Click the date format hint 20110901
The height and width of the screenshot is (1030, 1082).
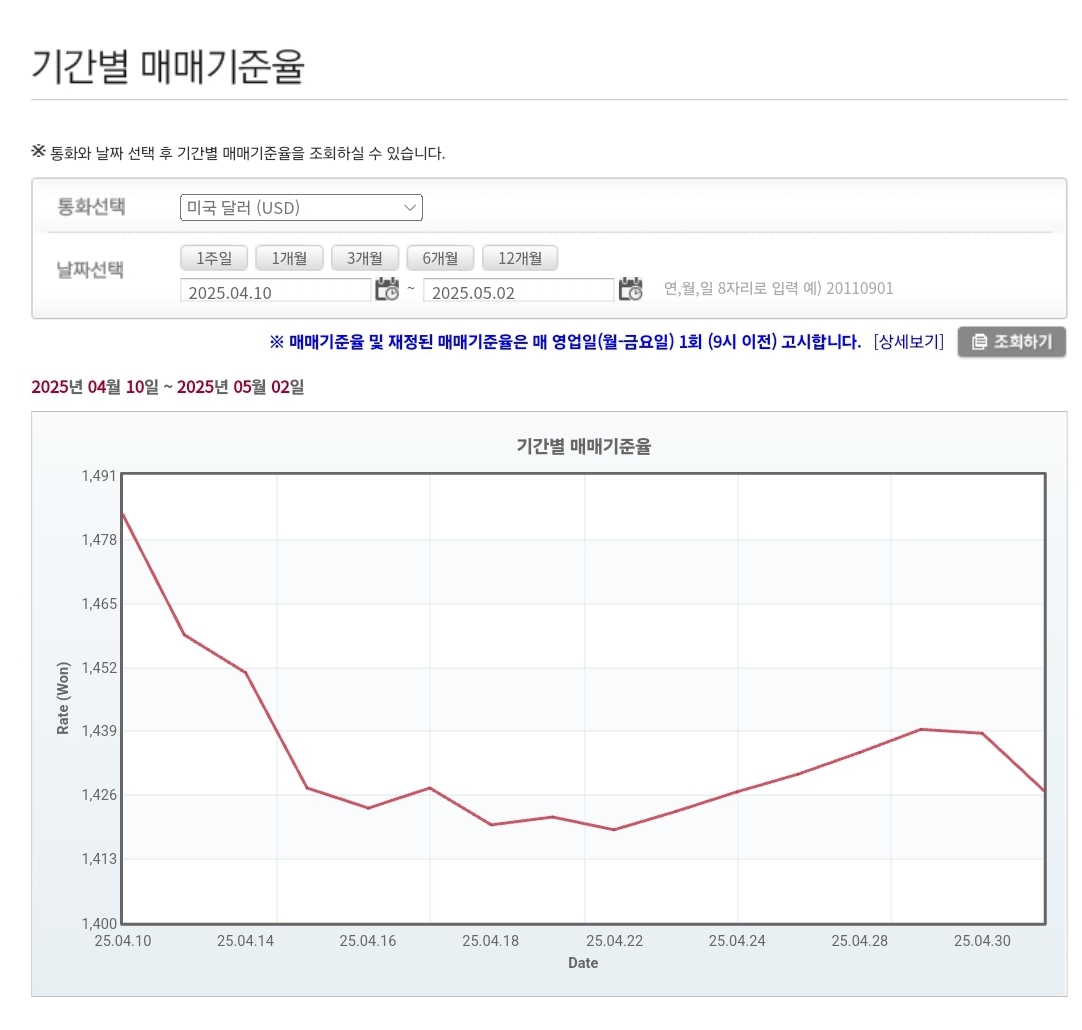pos(860,288)
